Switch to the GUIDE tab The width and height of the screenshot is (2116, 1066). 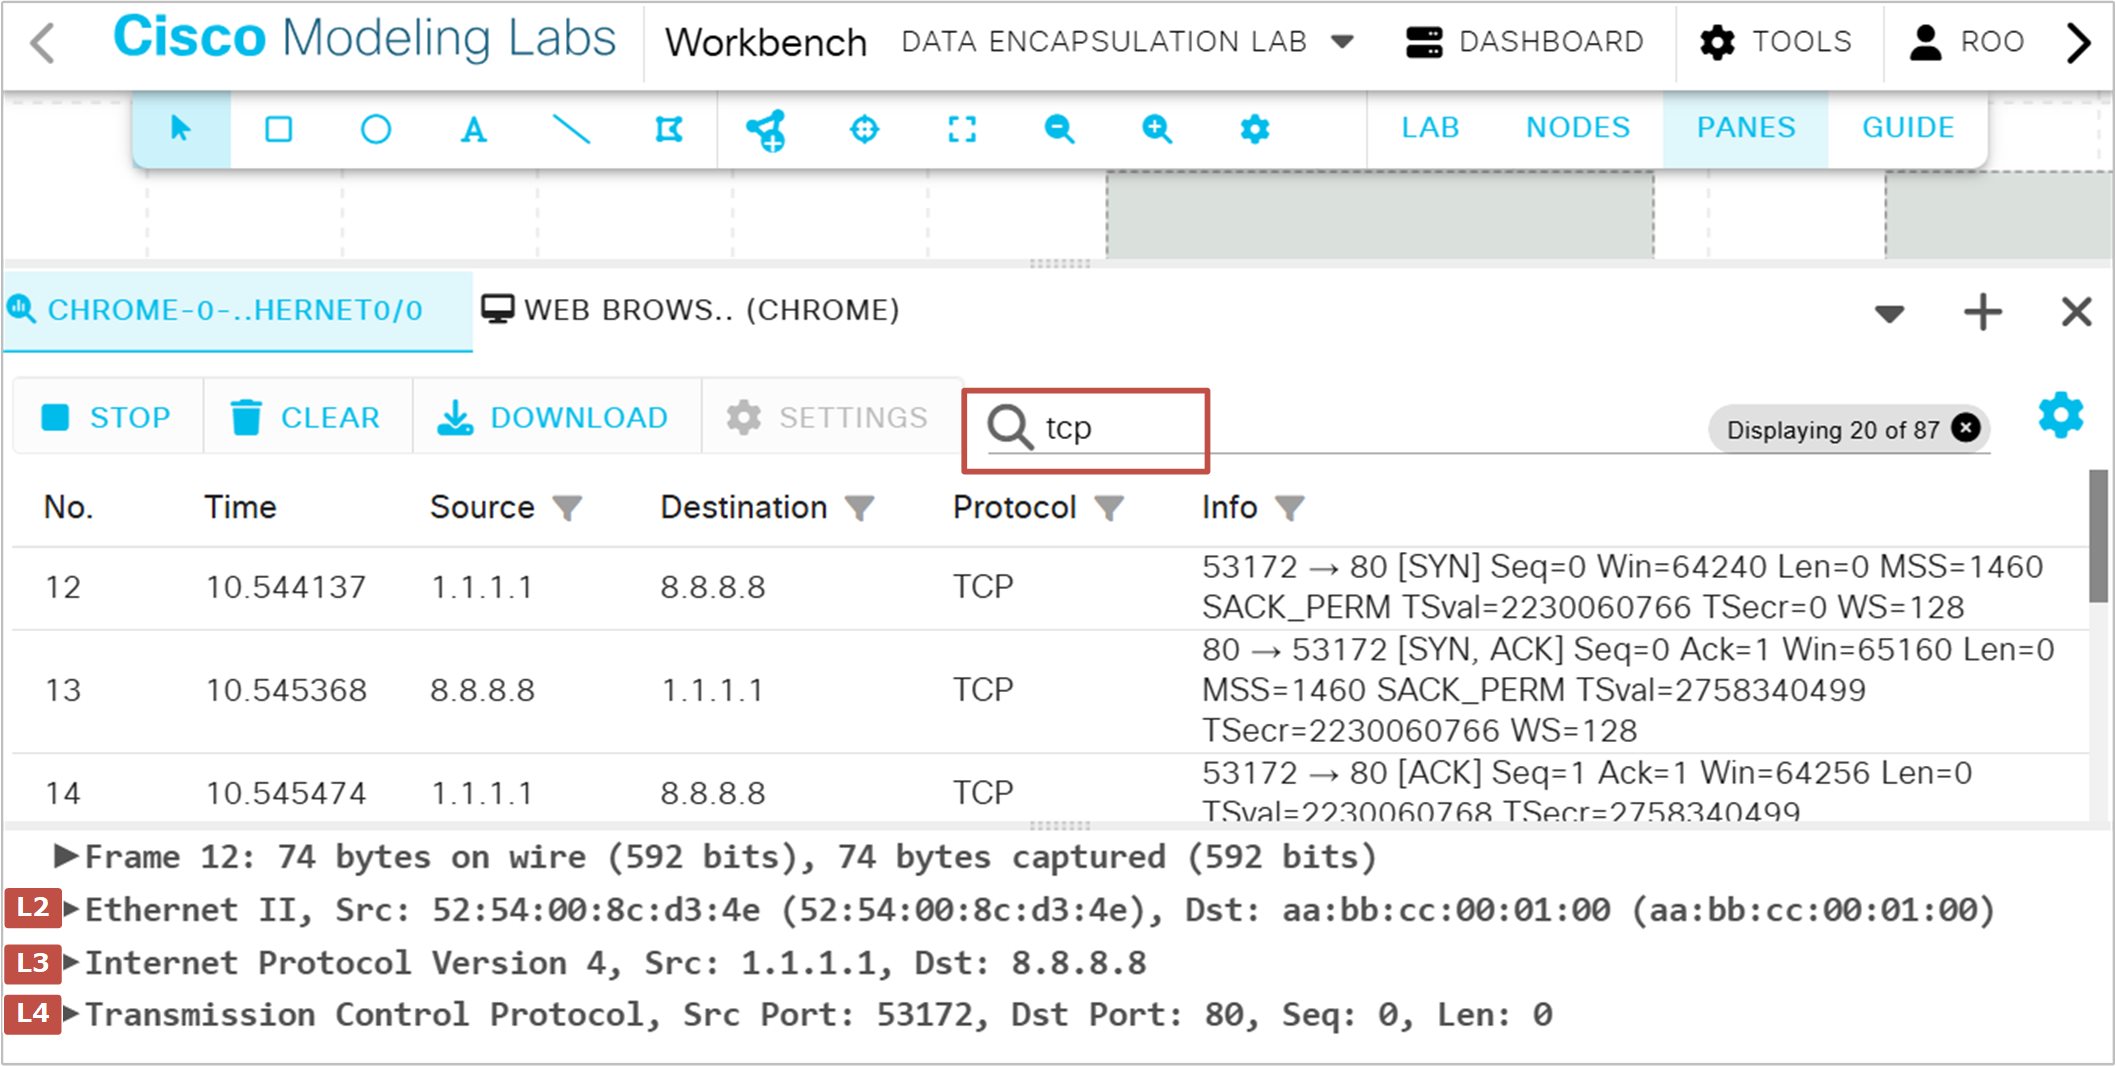[1908, 128]
